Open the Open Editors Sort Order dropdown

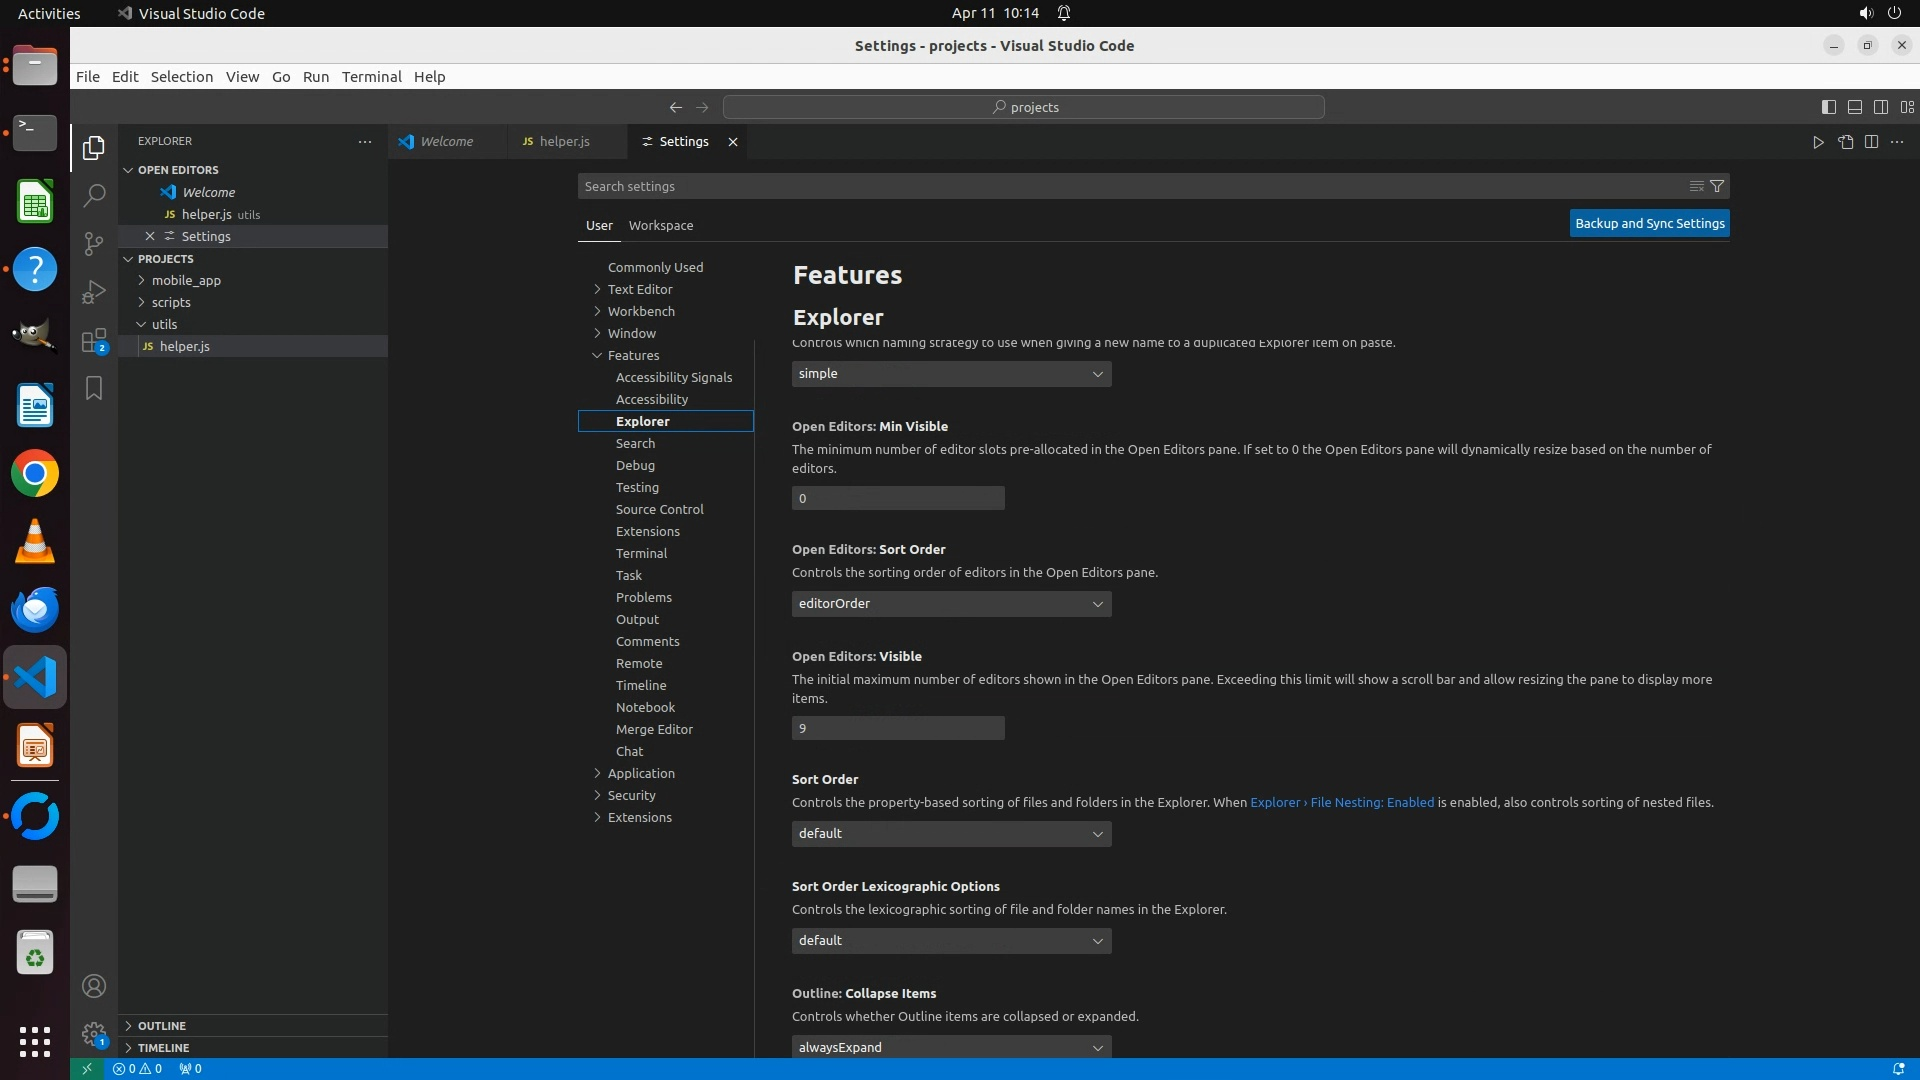coord(951,604)
